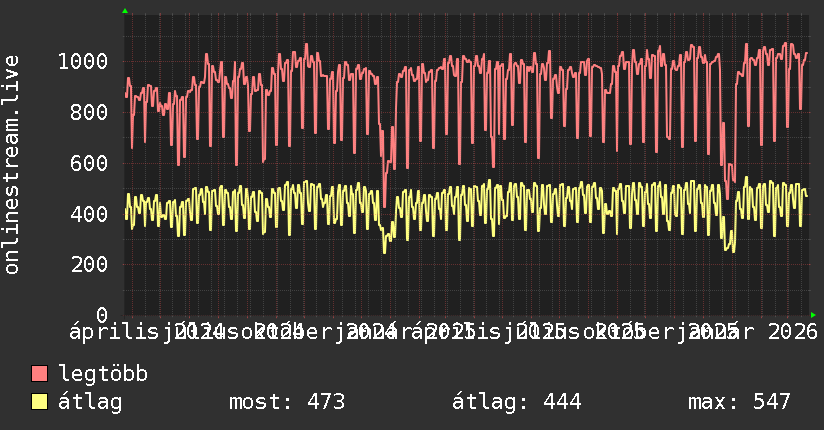Click the yellow átlag legend swatch
The width and height of the screenshot is (824, 430).
39,401
